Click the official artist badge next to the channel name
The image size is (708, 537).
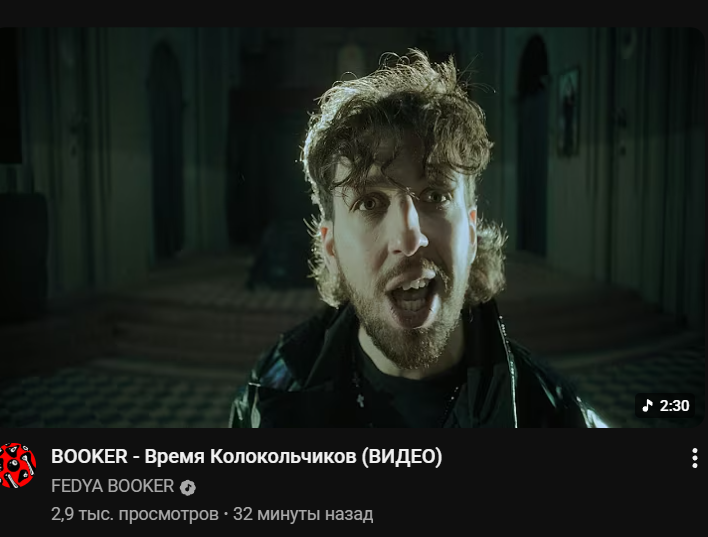point(188,487)
